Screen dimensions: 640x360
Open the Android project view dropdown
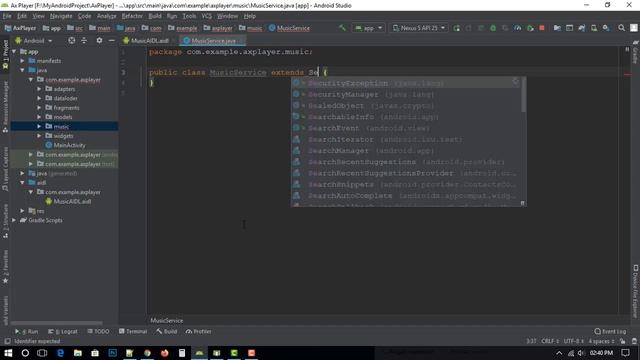pos(34,41)
